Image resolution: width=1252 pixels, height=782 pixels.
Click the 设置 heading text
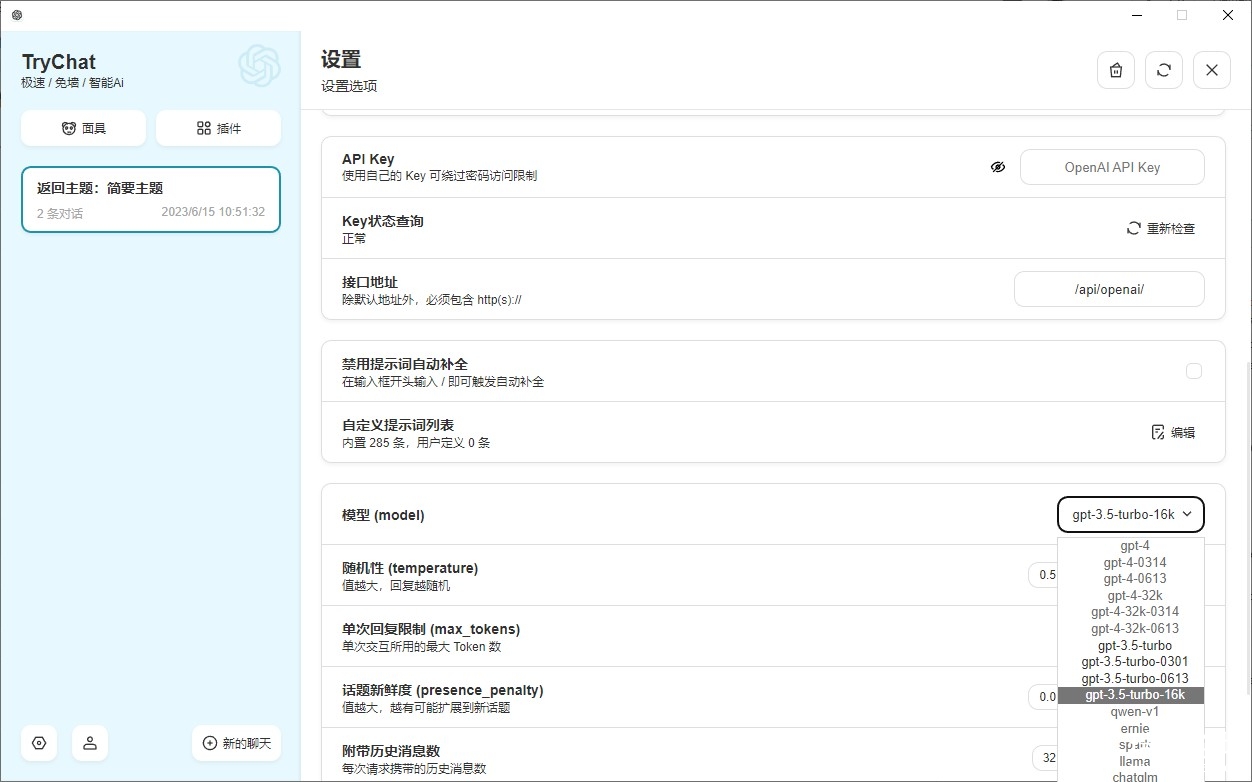[341, 60]
